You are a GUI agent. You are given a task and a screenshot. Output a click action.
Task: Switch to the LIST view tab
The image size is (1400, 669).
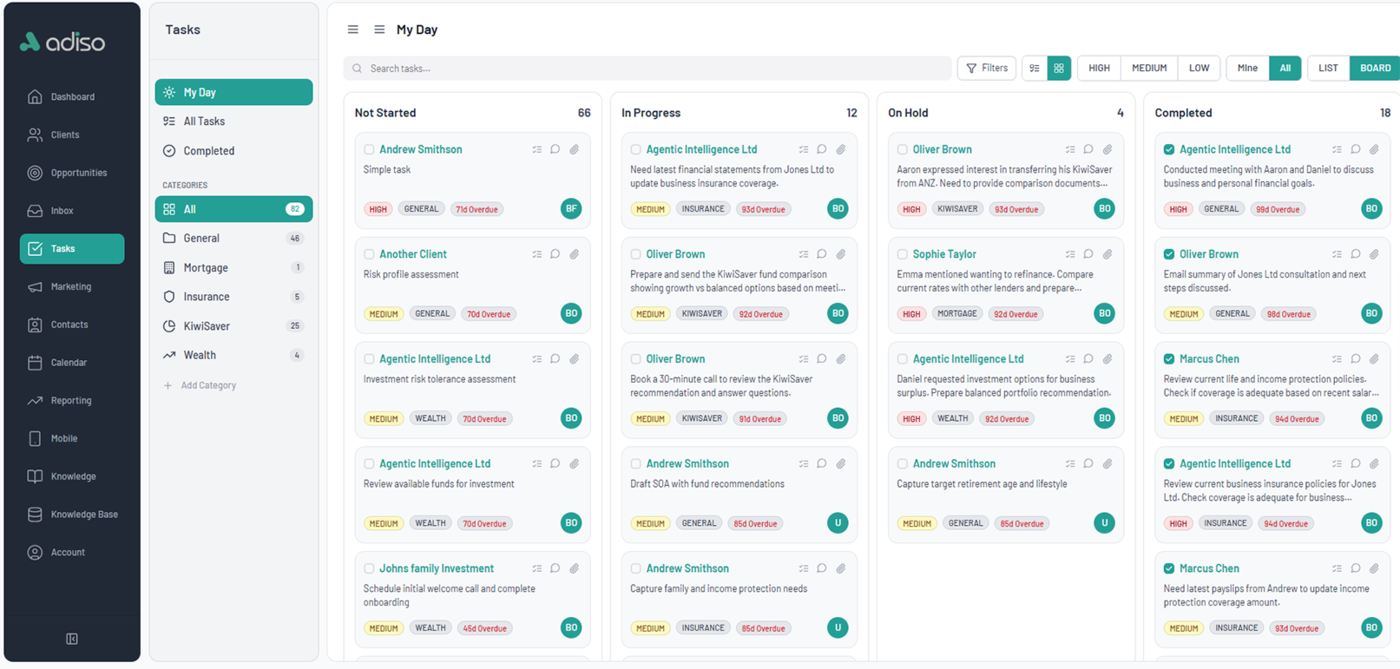pyautogui.click(x=1327, y=67)
